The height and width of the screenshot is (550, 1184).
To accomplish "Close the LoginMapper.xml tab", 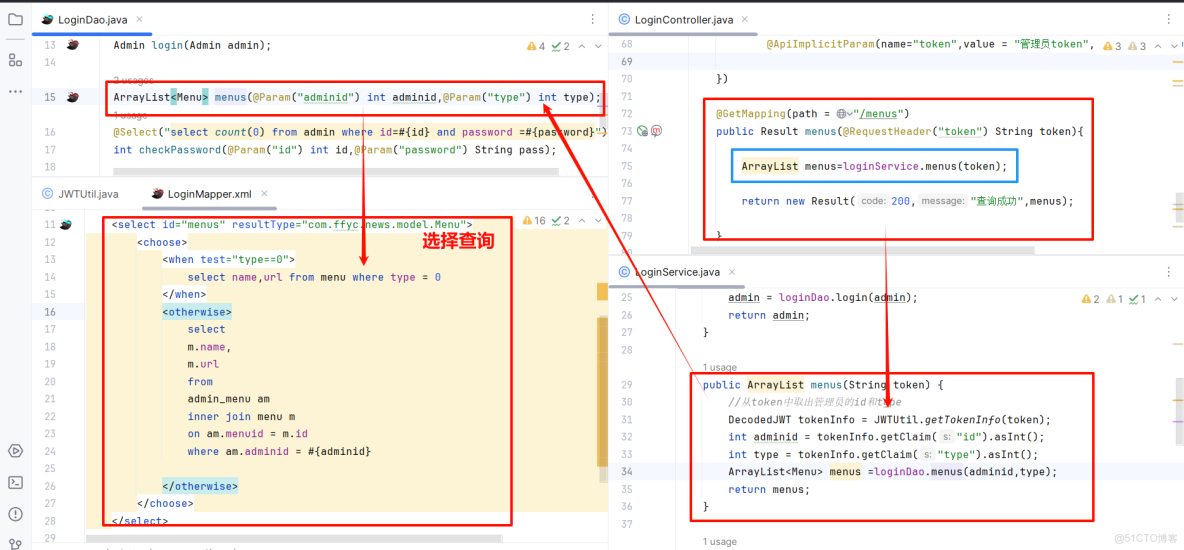I will coord(264,194).
